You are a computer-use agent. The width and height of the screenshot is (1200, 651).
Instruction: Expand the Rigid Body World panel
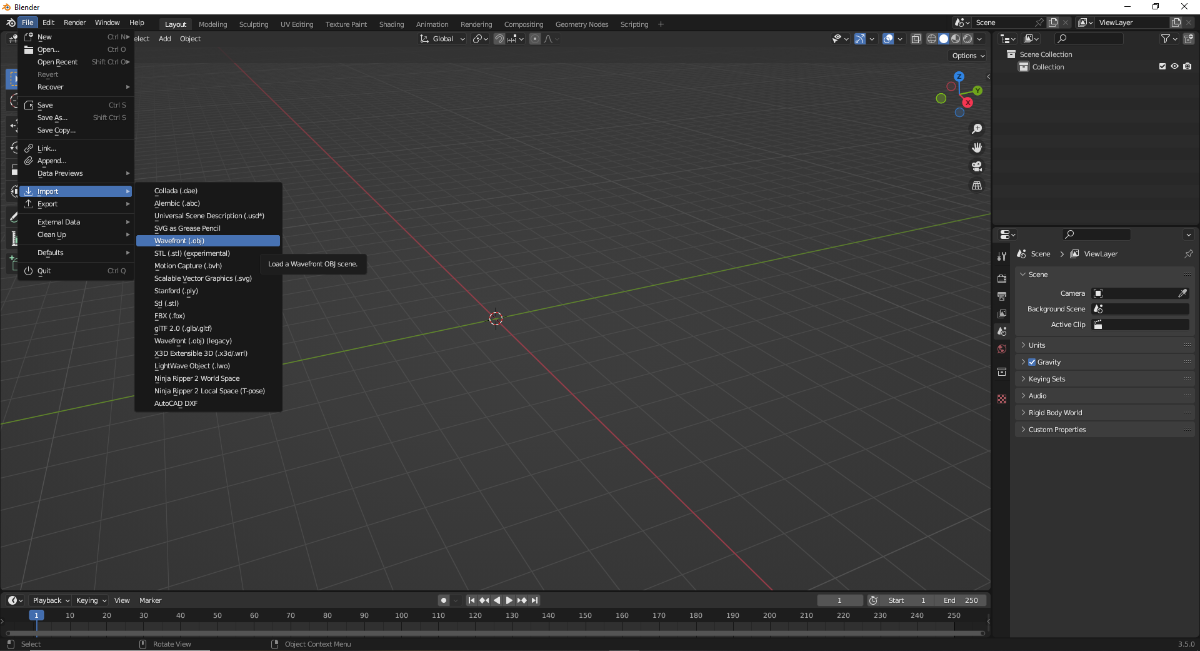[x=1055, y=412]
